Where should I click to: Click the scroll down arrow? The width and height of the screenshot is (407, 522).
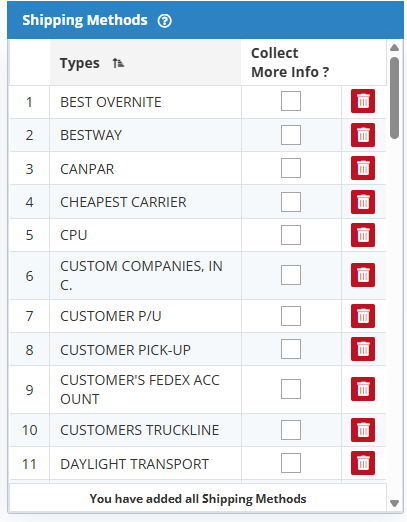coord(394,503)
